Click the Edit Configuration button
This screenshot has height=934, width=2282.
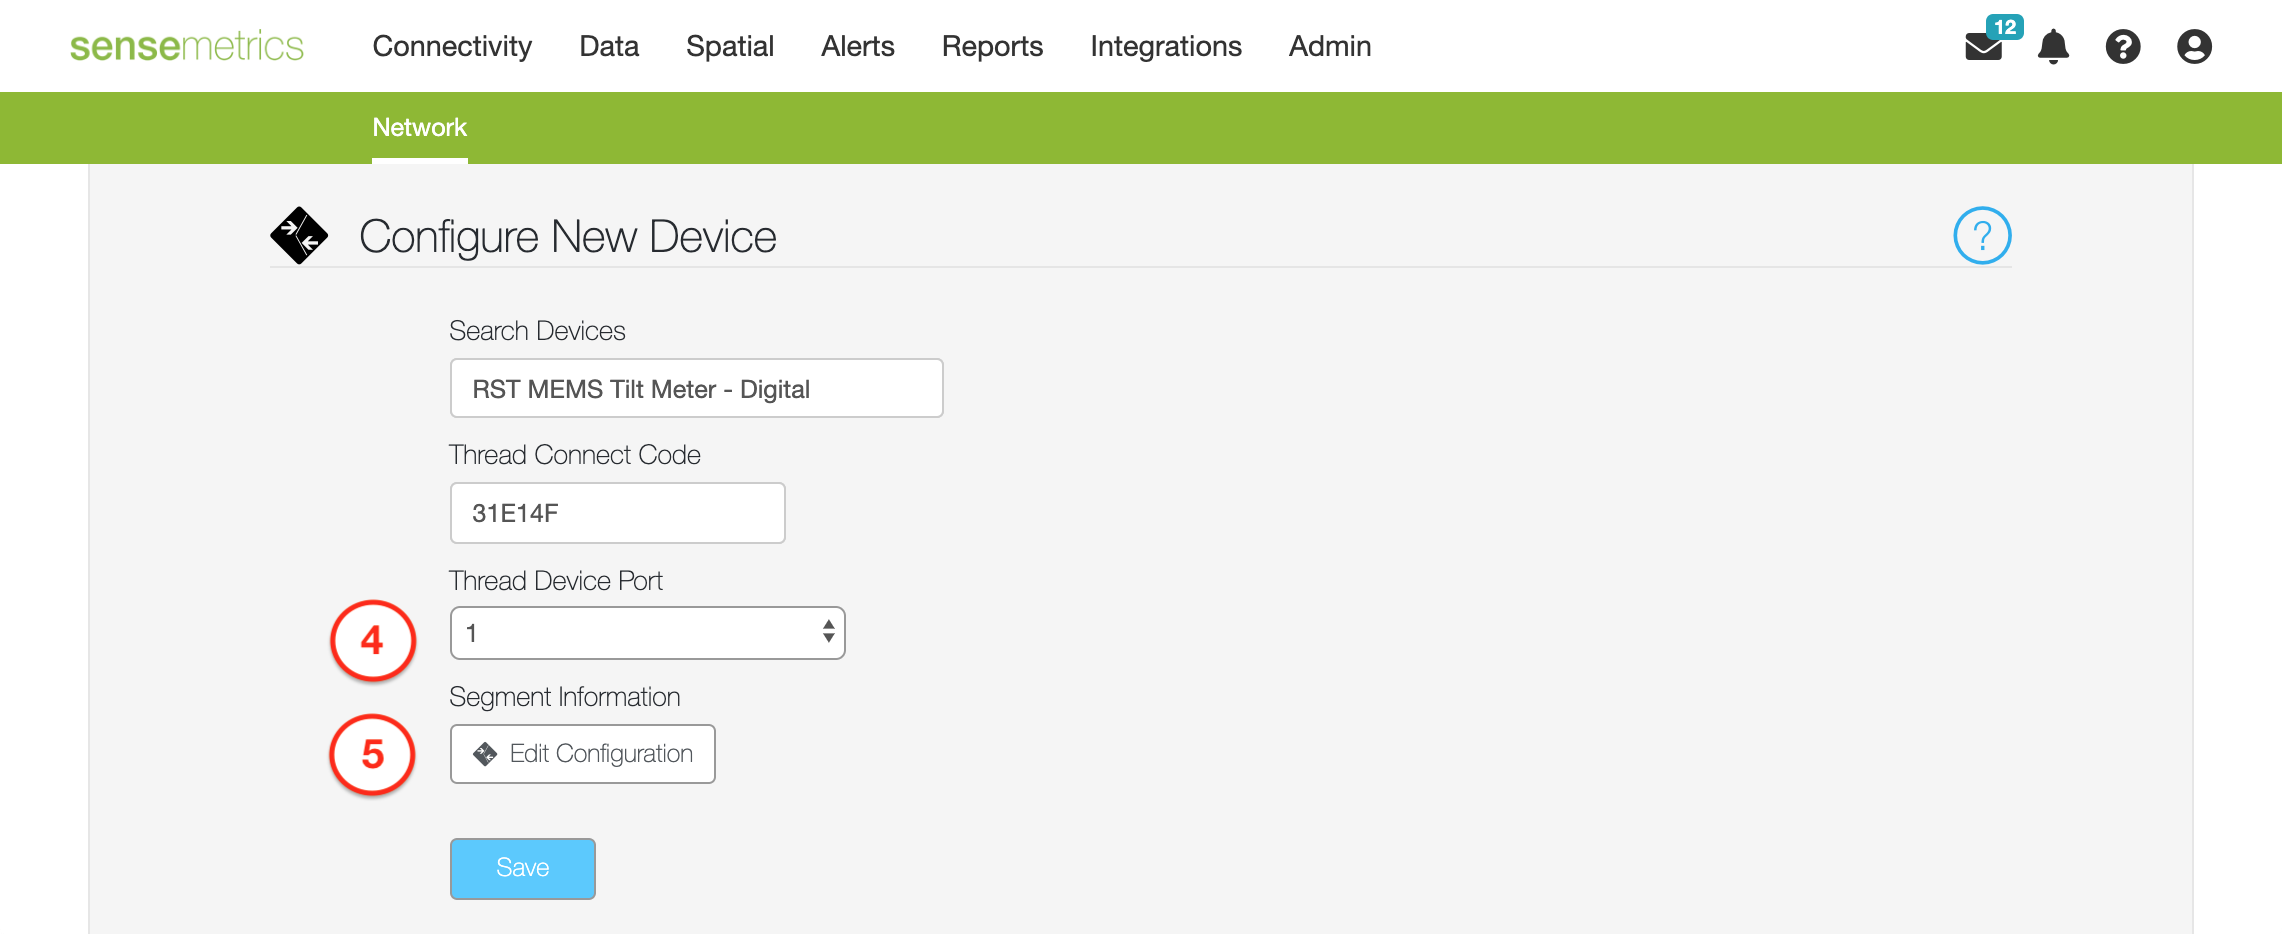point(582,754)
